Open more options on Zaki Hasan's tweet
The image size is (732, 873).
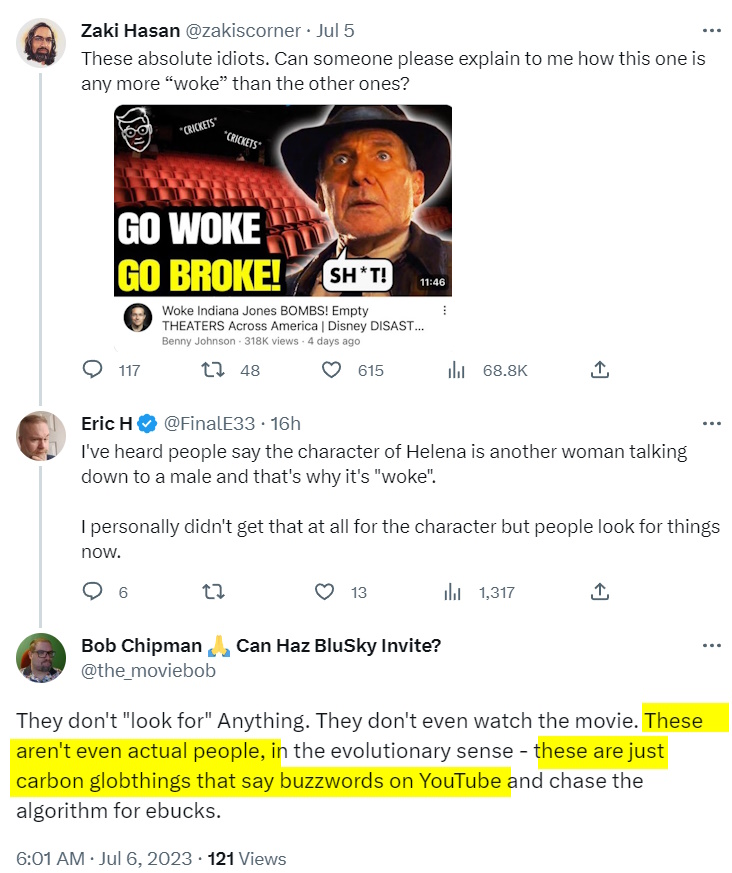711,31
